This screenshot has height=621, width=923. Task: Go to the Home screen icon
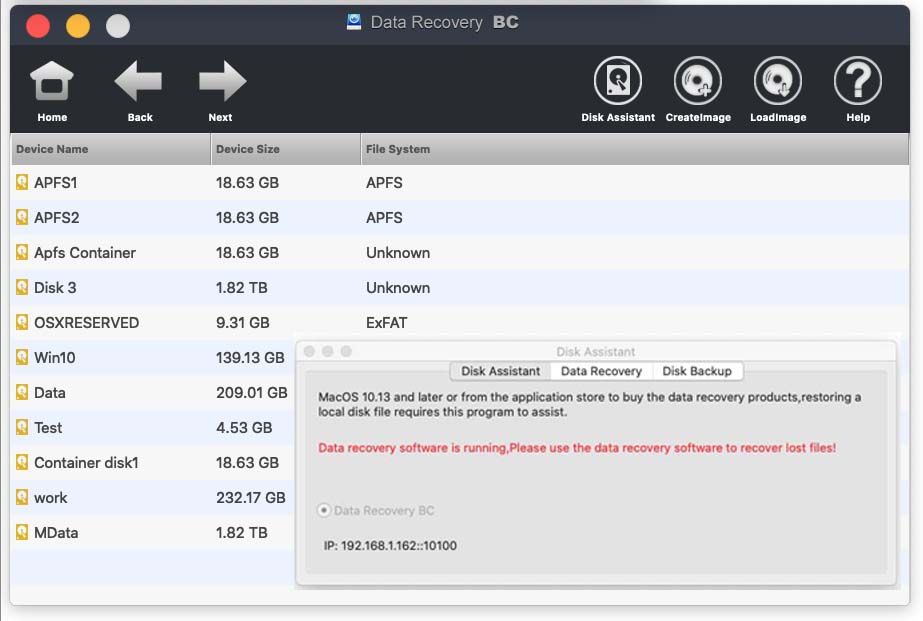(x=52, y=81)
